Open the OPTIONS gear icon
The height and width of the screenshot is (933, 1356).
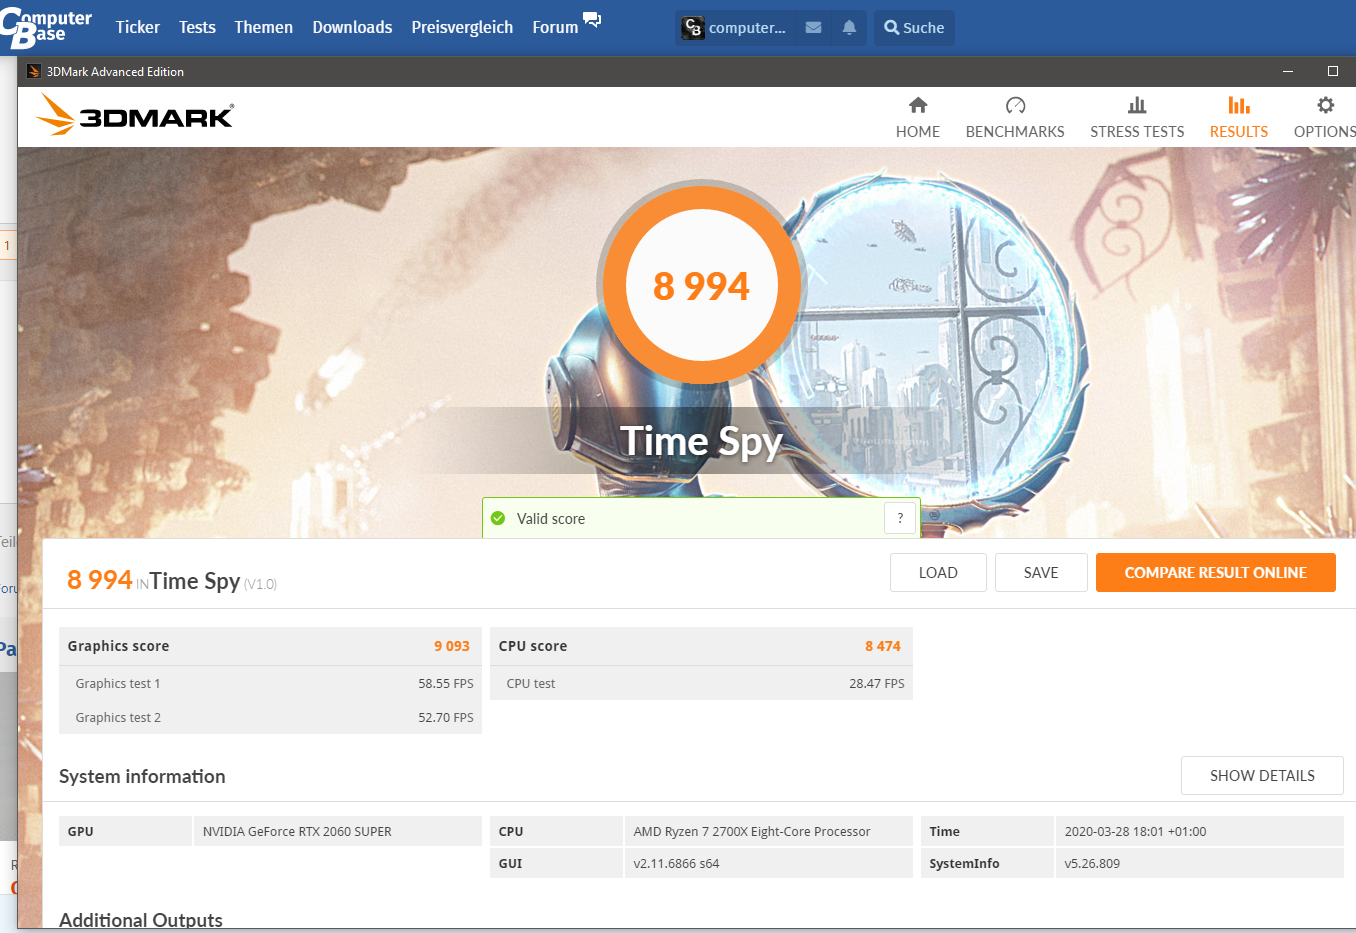click(1325, 105)
